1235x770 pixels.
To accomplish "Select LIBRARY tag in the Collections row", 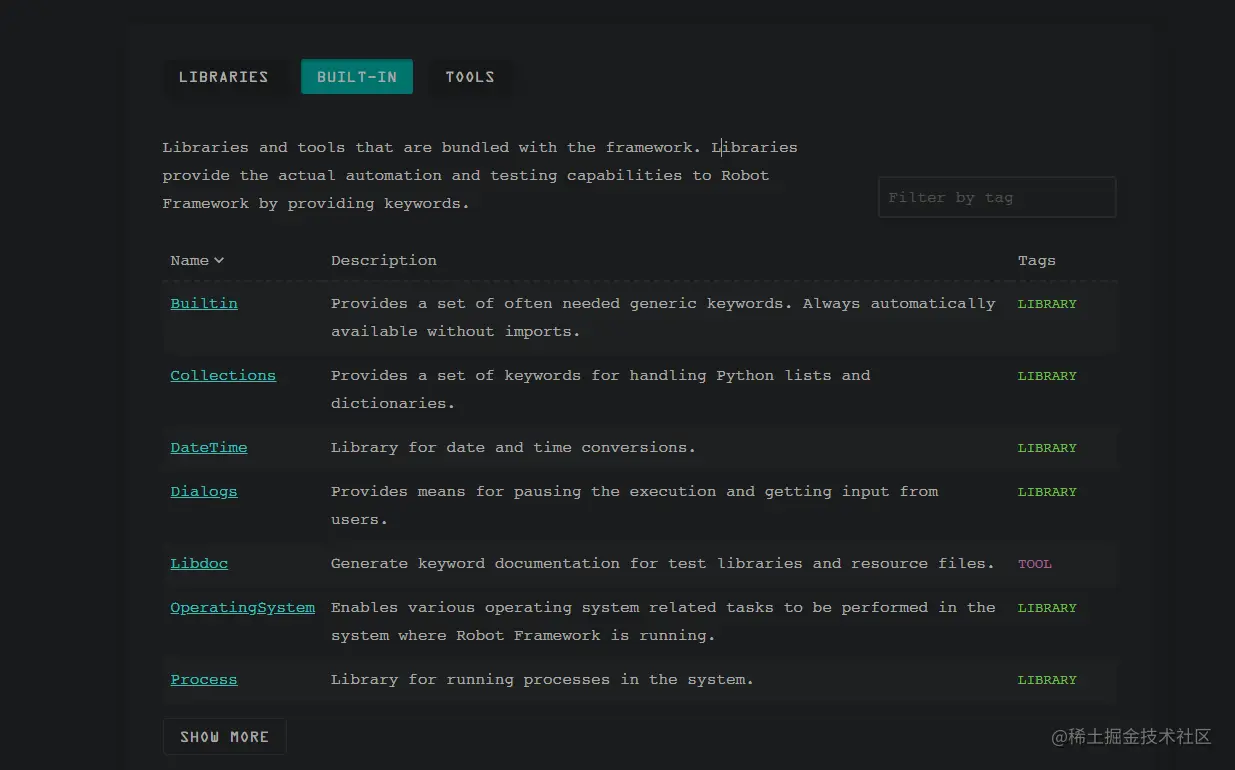I will pos(1047,376).
